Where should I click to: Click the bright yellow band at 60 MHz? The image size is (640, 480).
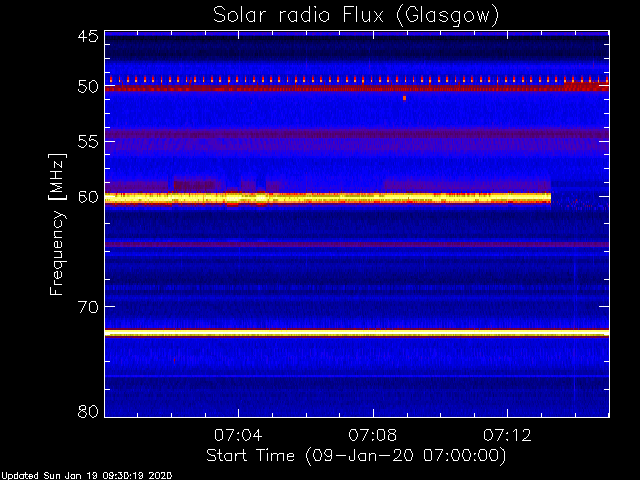[328, 198]
